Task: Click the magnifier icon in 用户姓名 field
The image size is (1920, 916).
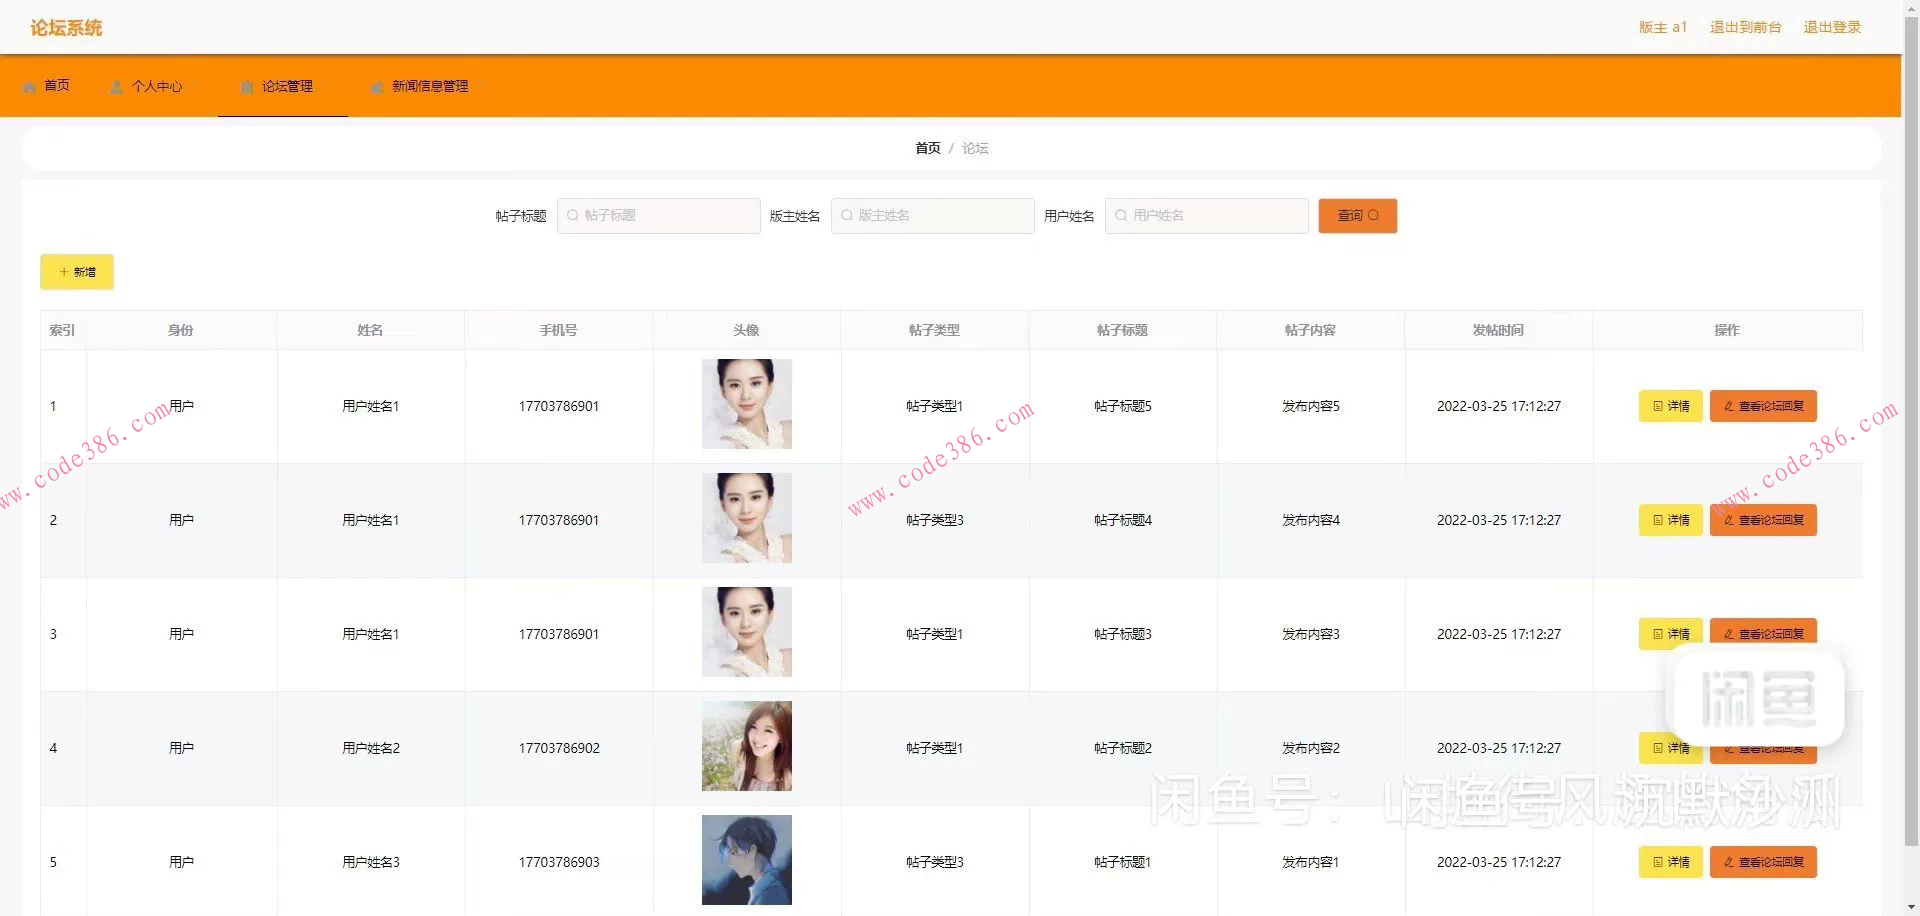Action: tap(1121, 216)
